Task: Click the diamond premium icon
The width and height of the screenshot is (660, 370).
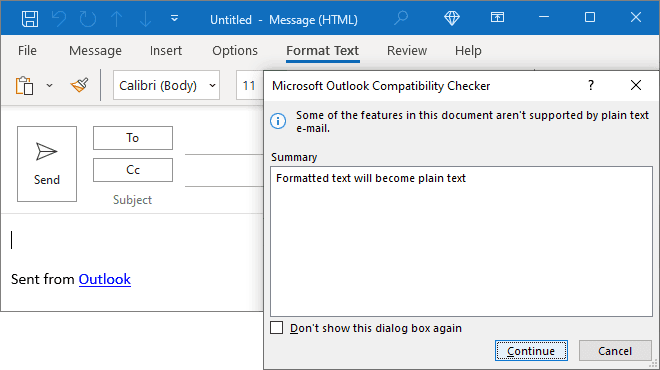Action: [452, 18]
